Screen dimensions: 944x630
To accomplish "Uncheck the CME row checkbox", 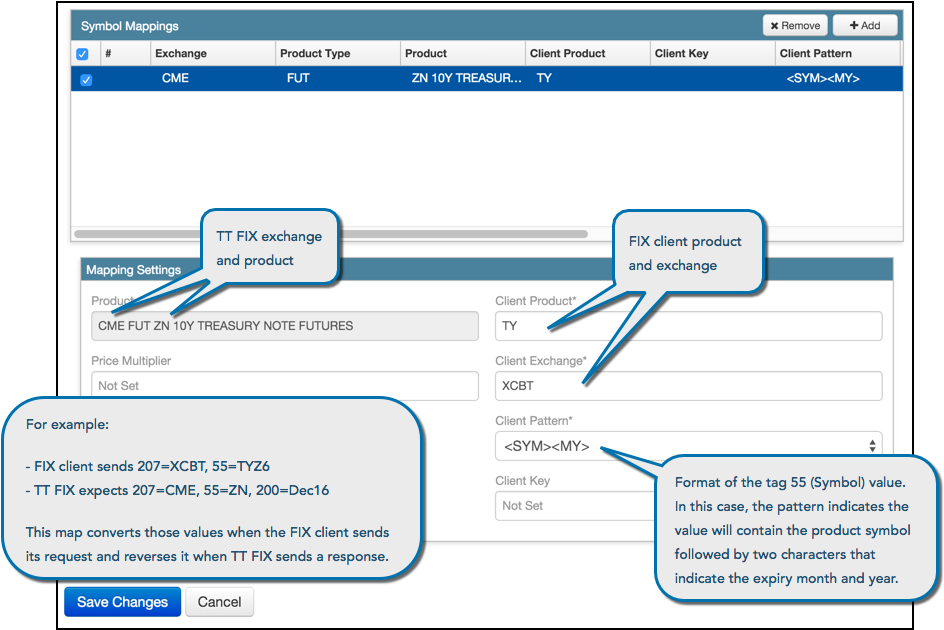I will (x=86, y=79).
